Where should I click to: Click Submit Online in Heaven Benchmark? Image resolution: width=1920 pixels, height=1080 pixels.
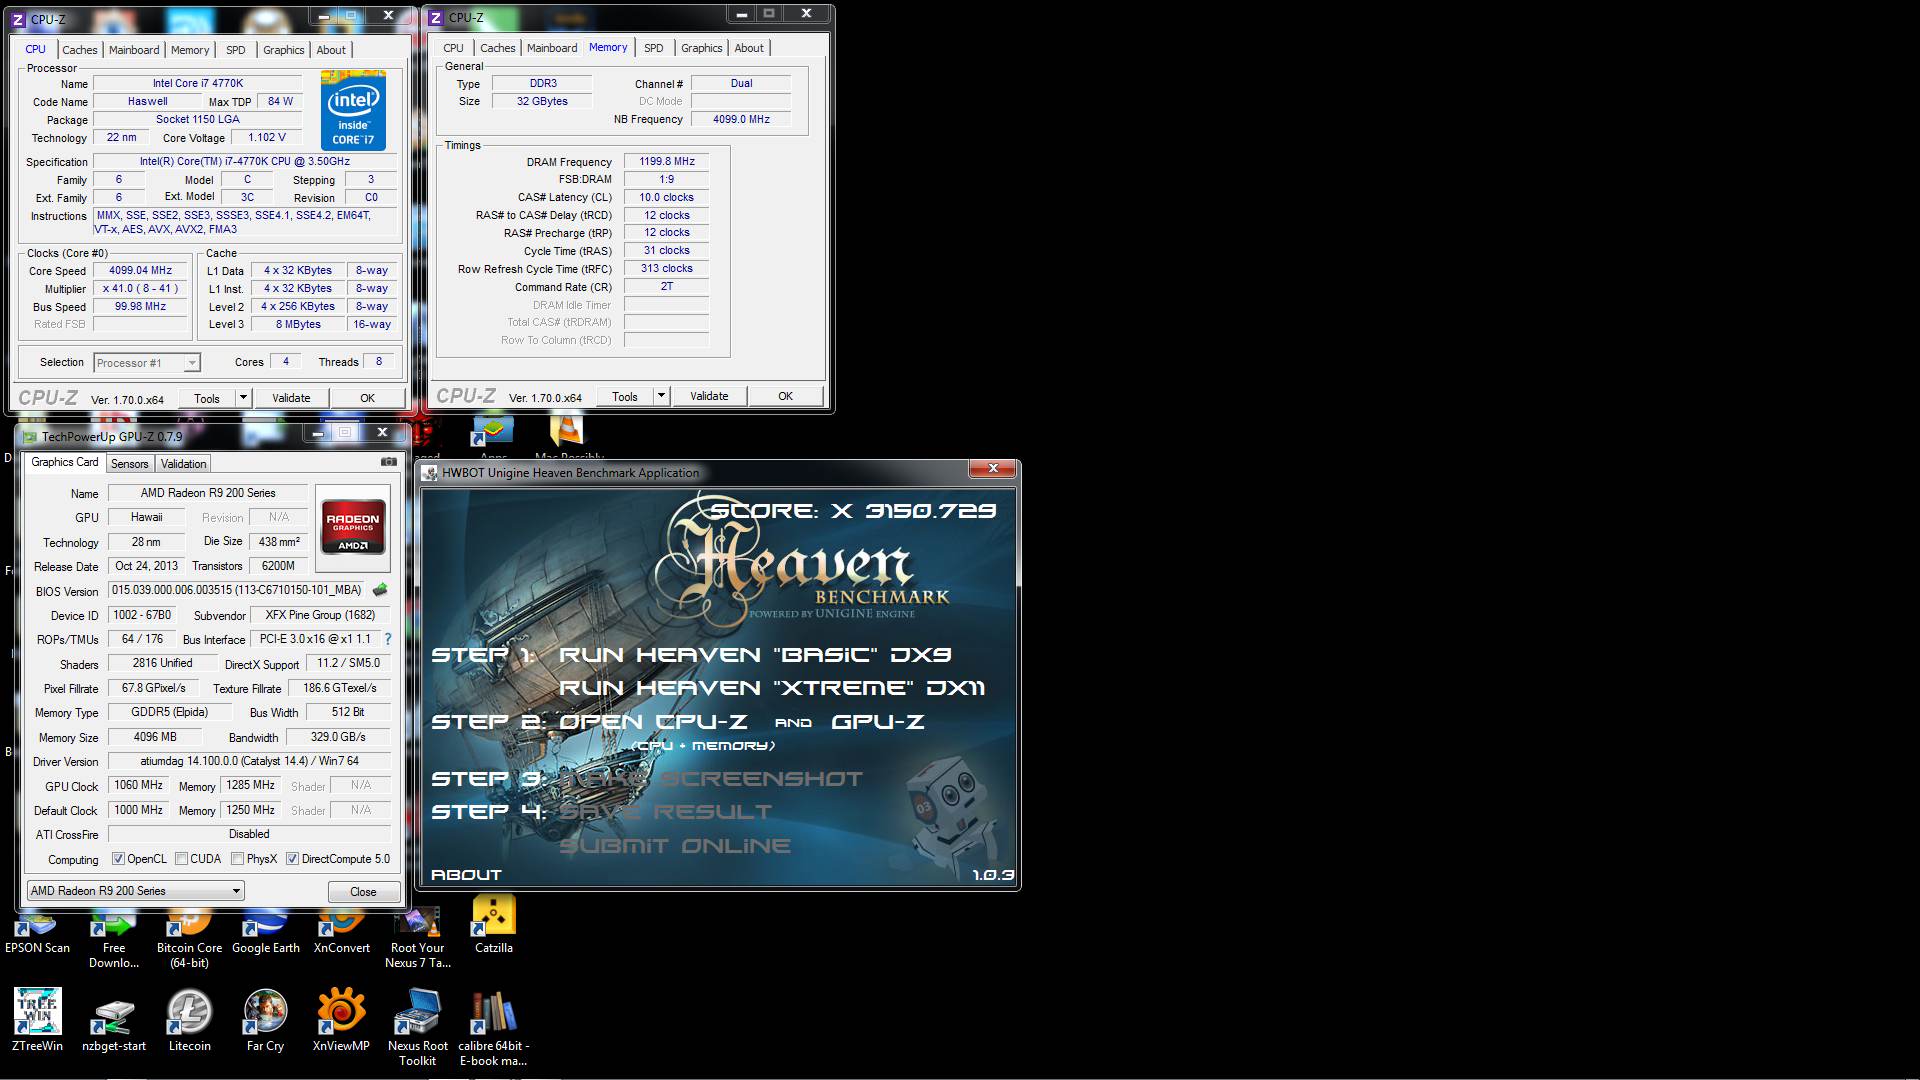pos(675,846)
